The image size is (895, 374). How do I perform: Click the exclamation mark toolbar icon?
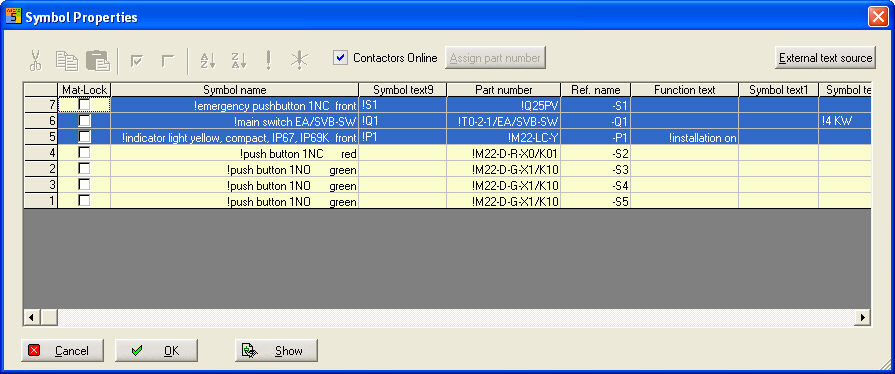coord(268,60)
